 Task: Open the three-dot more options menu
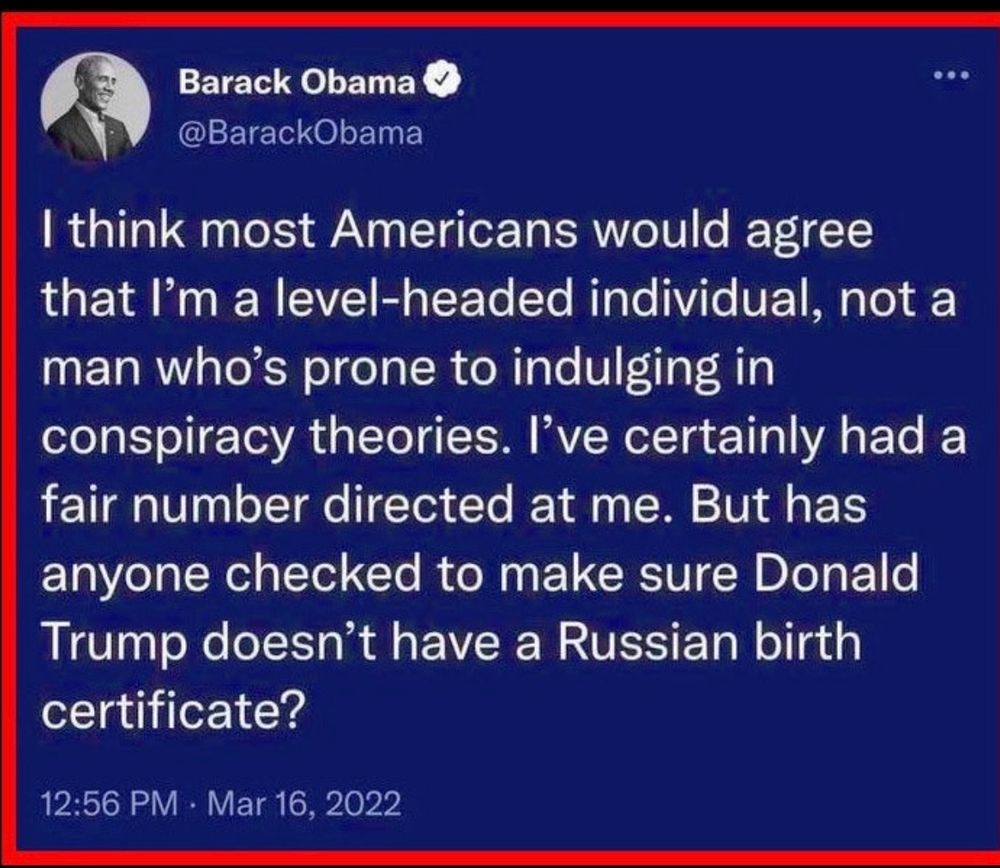point(952,75)
